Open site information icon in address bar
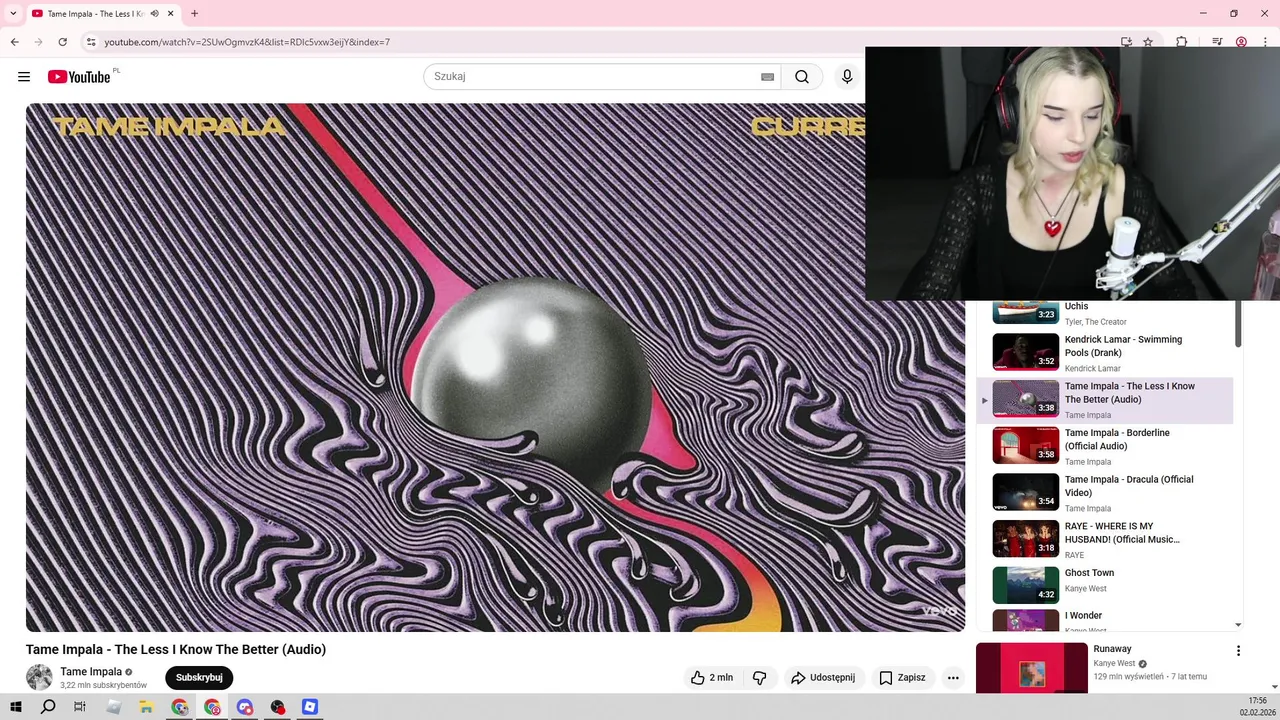The height and width of the screenshot is (720, 1280). 91,42
